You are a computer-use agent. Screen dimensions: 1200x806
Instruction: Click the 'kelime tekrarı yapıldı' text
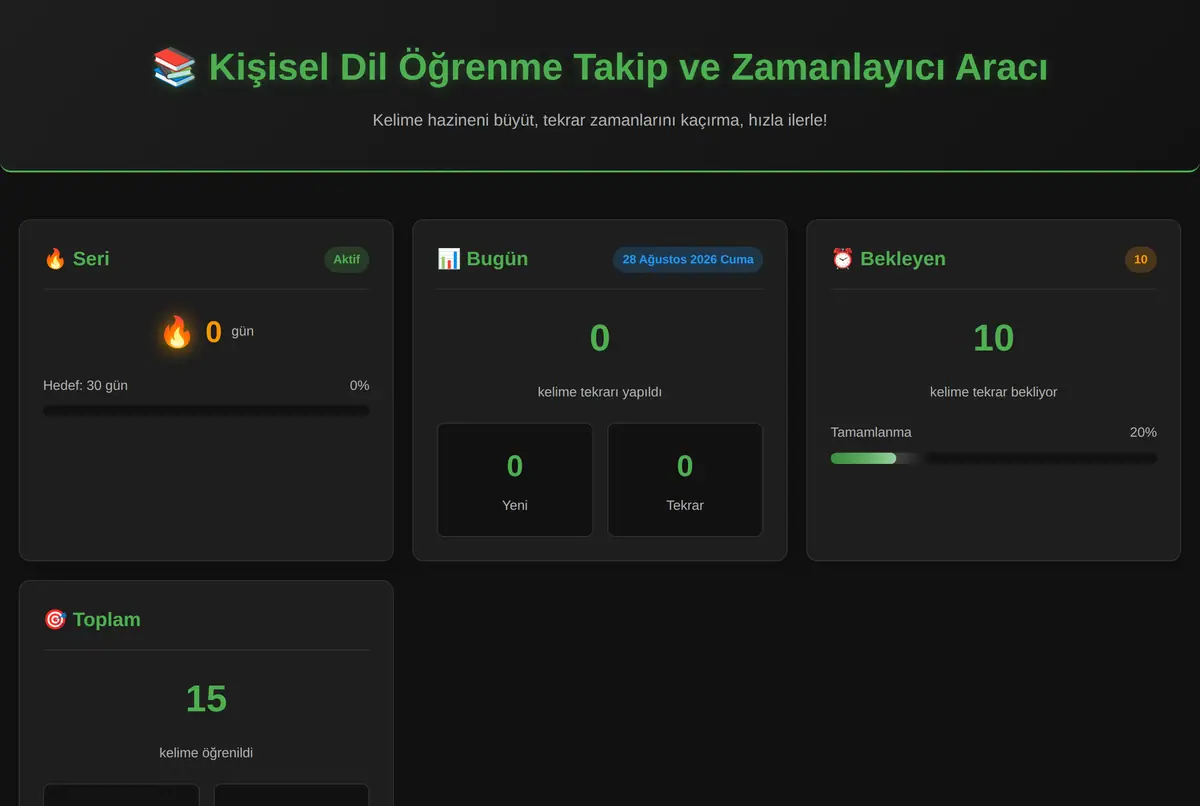click(x=600, y=392)
